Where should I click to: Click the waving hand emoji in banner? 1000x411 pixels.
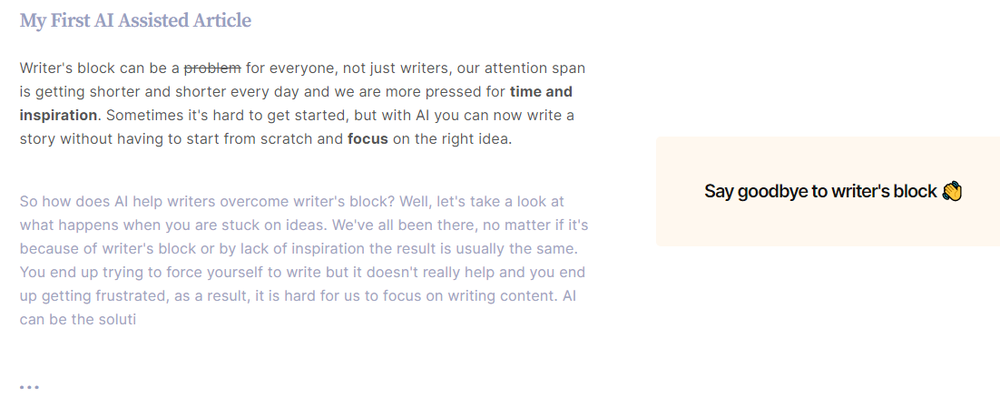point(952,191)
